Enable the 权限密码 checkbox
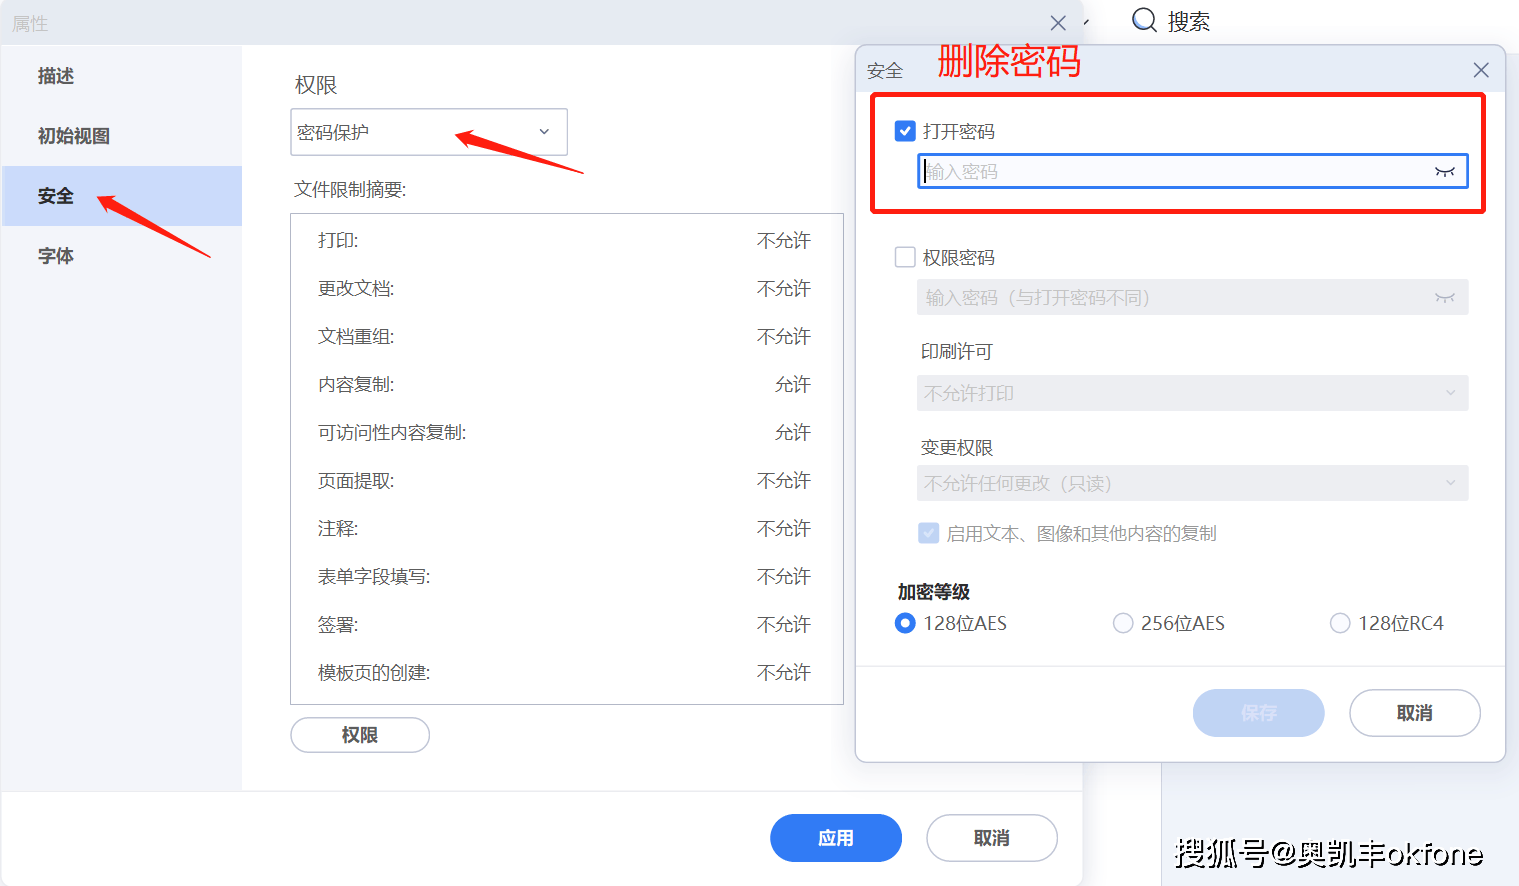 point(905,257)
